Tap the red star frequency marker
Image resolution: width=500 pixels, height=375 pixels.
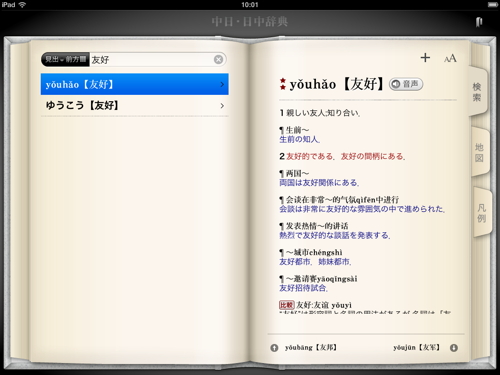283,84
